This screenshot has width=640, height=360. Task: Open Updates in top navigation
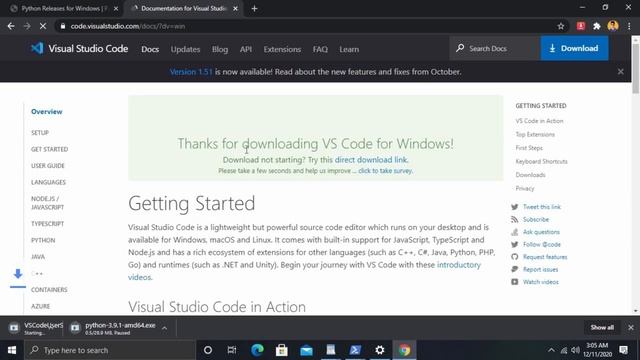click(x=185, y=49)
